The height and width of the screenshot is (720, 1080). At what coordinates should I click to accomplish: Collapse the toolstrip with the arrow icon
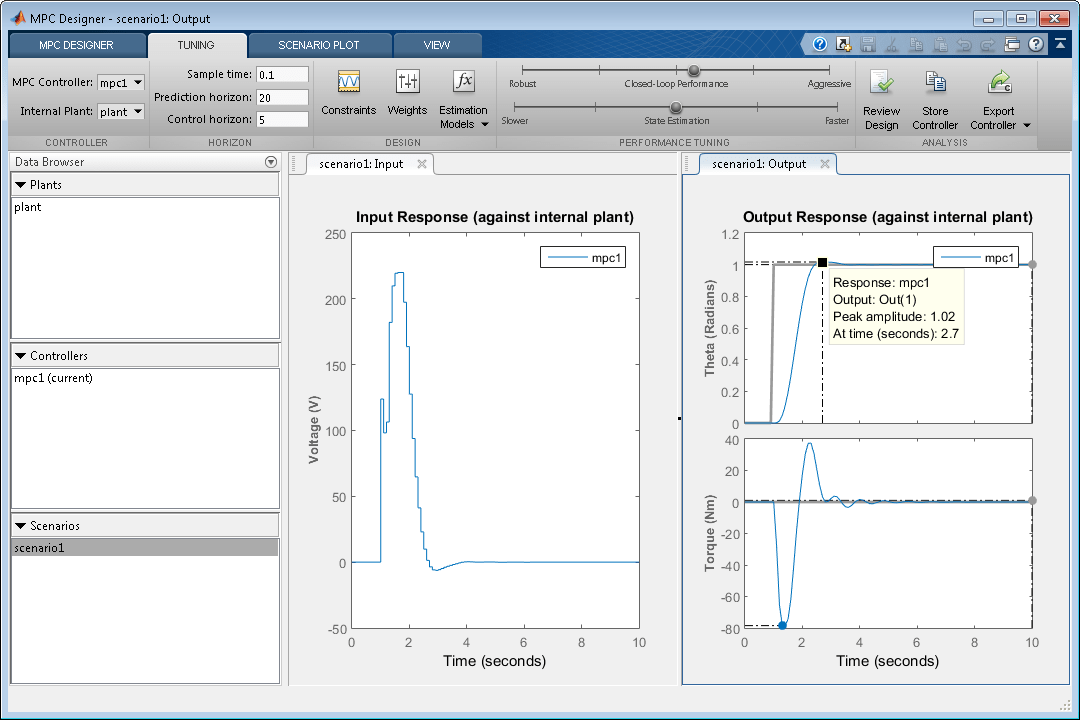click(1059, 44)
